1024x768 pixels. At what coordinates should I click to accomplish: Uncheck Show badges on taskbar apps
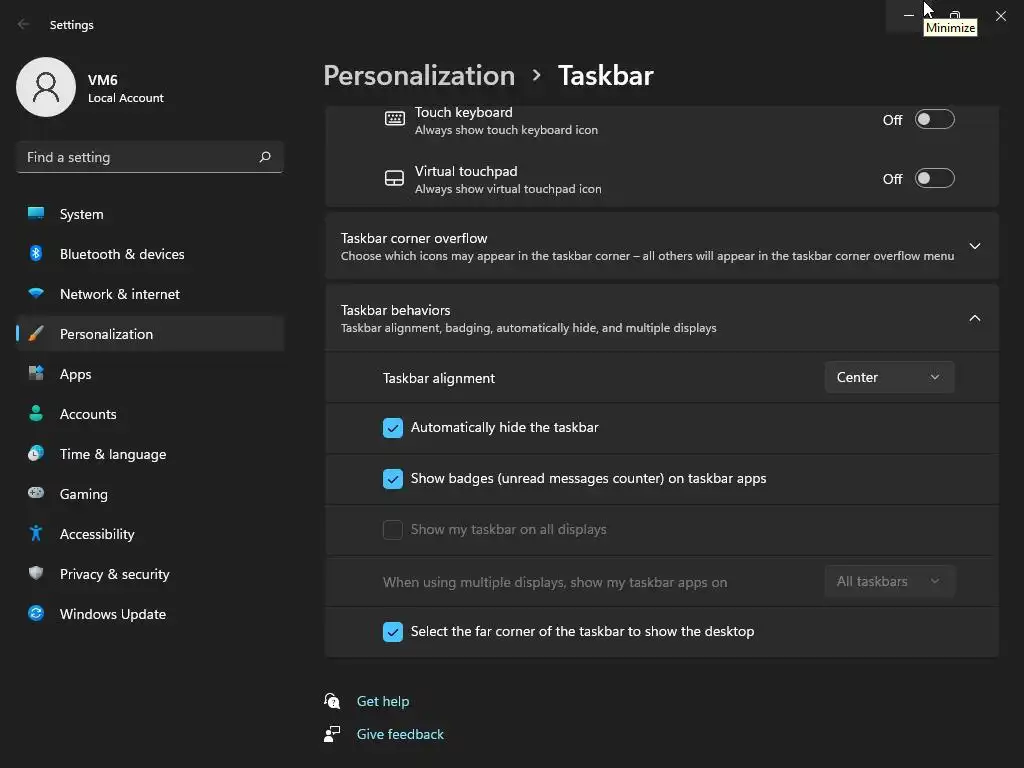393,479
